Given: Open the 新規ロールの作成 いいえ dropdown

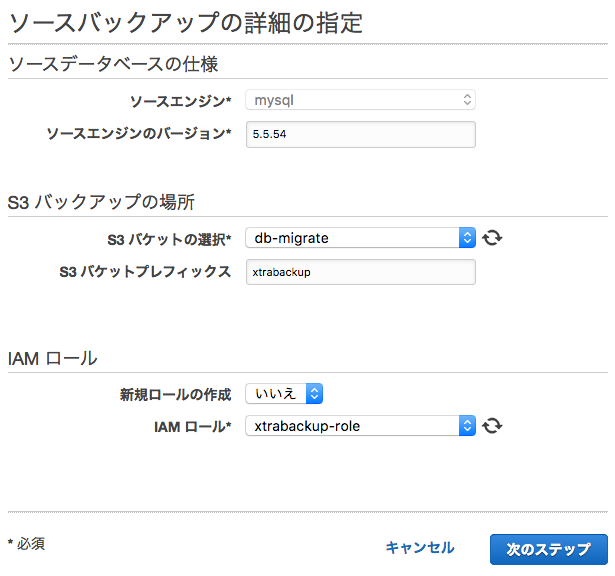Looking at the screenshot, I should [x=284, y=394].
